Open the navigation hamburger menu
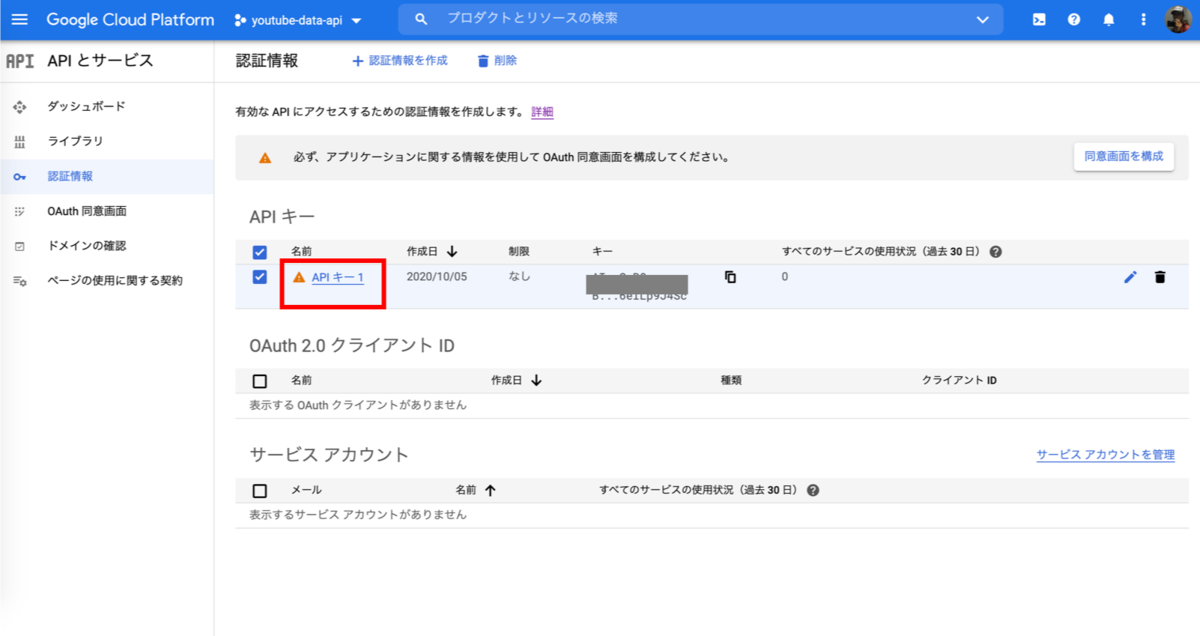Screen dimensions: 1200x636 coord(20,19)
